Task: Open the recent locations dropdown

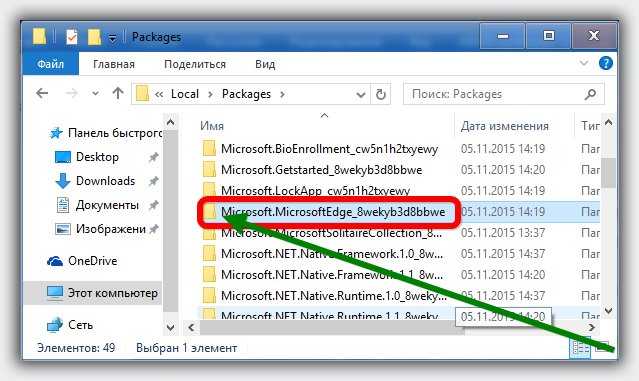Action: point(95,94)
